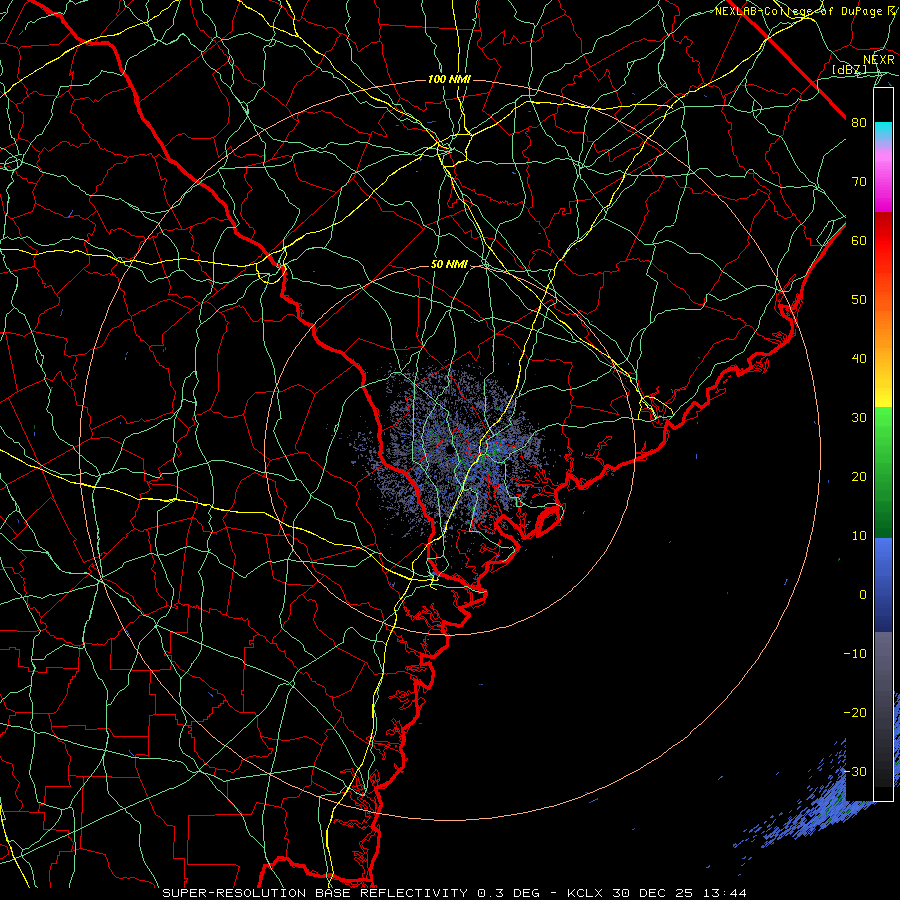900x900 pixels.
Task: Click the 60 value on the dBZ scale
Action: point(859,240)
